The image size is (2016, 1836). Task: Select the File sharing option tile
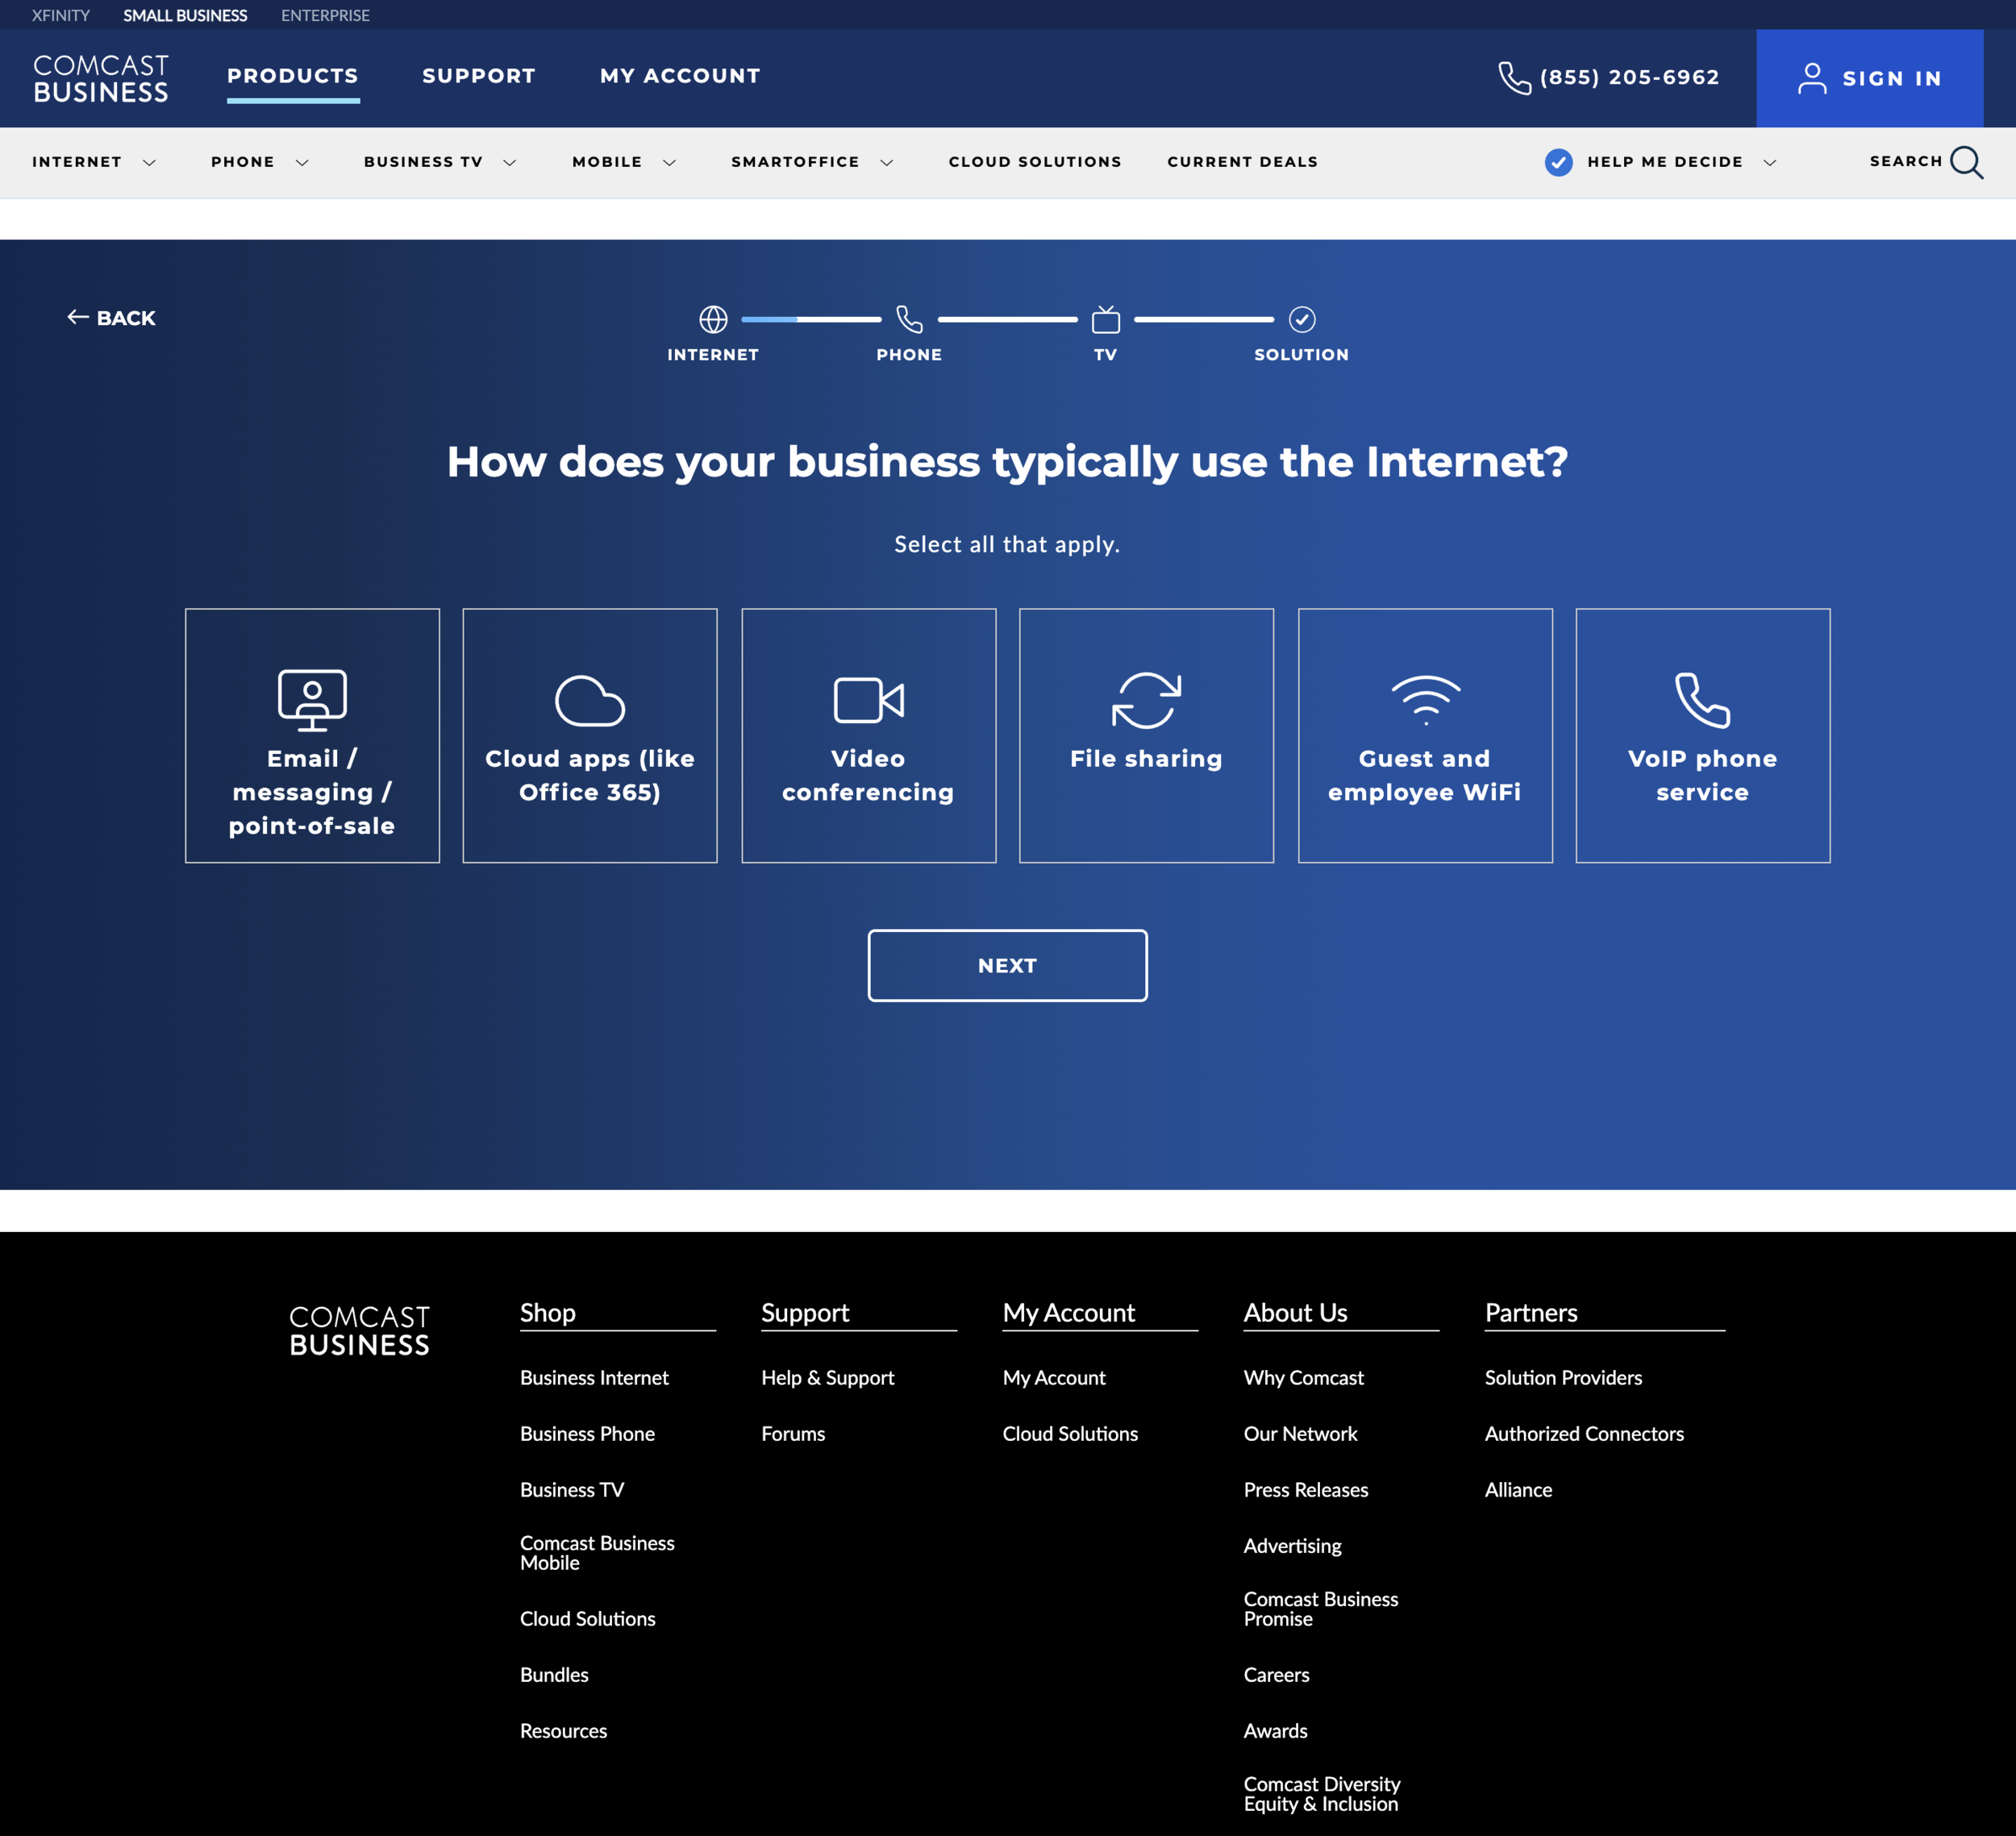point(1146,735)
